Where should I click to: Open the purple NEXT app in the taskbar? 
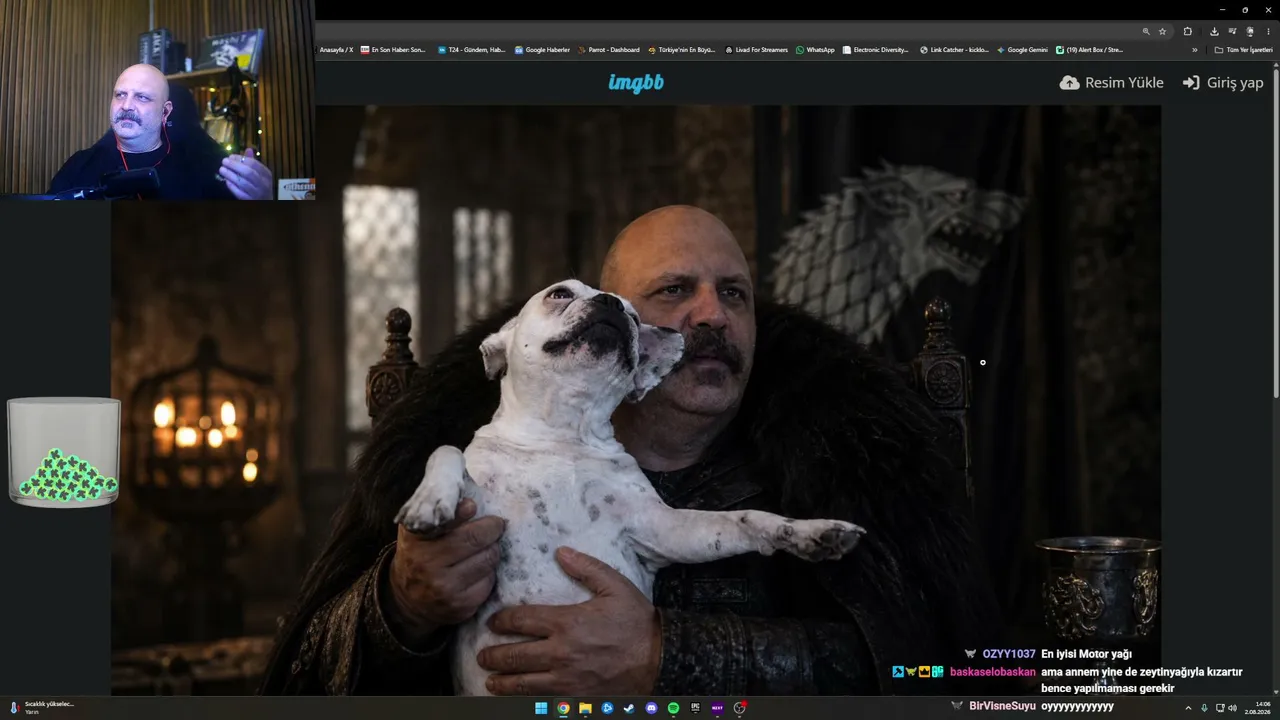point(717,708)
